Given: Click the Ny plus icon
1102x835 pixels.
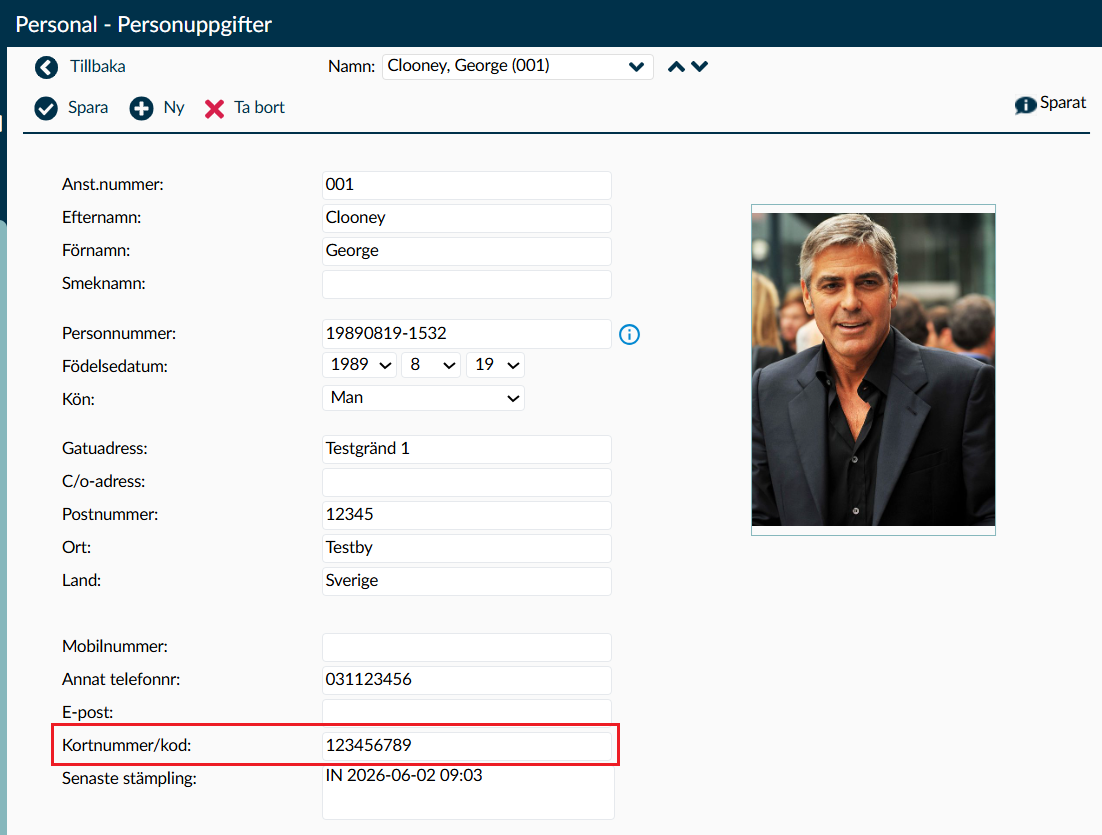Looking at the screenshot, I should click(141, 108).
